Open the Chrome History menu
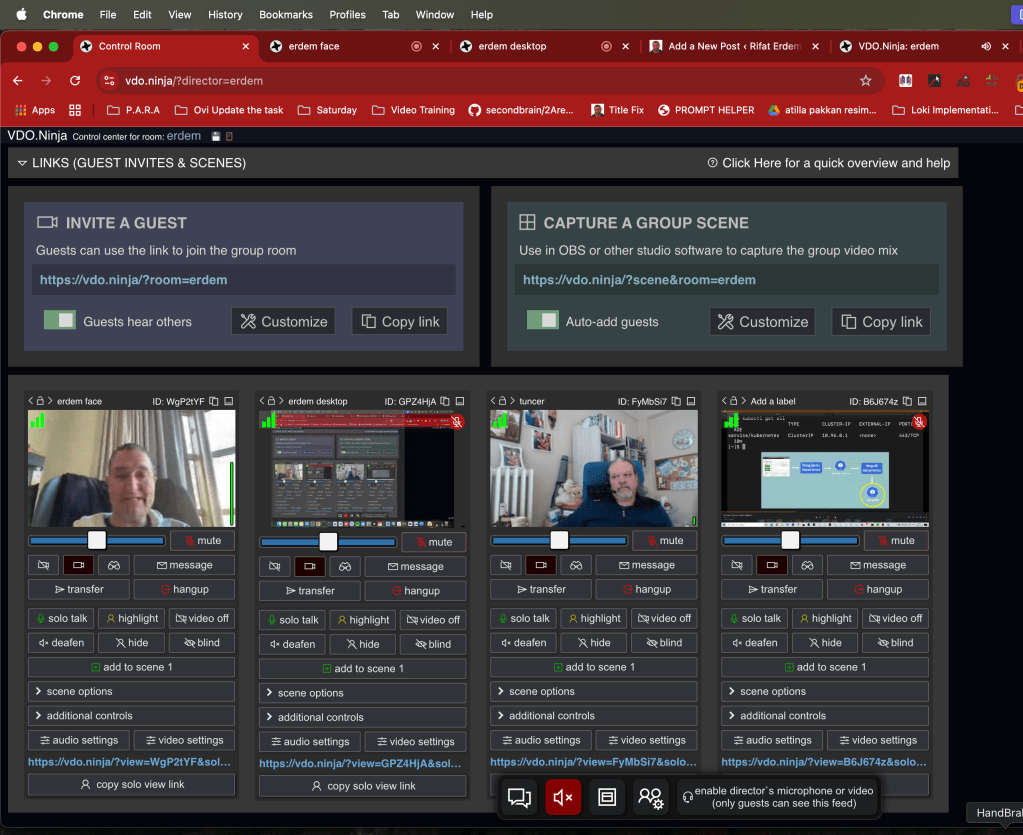This screenshot has height=835, width=1023. pos(225,14)
